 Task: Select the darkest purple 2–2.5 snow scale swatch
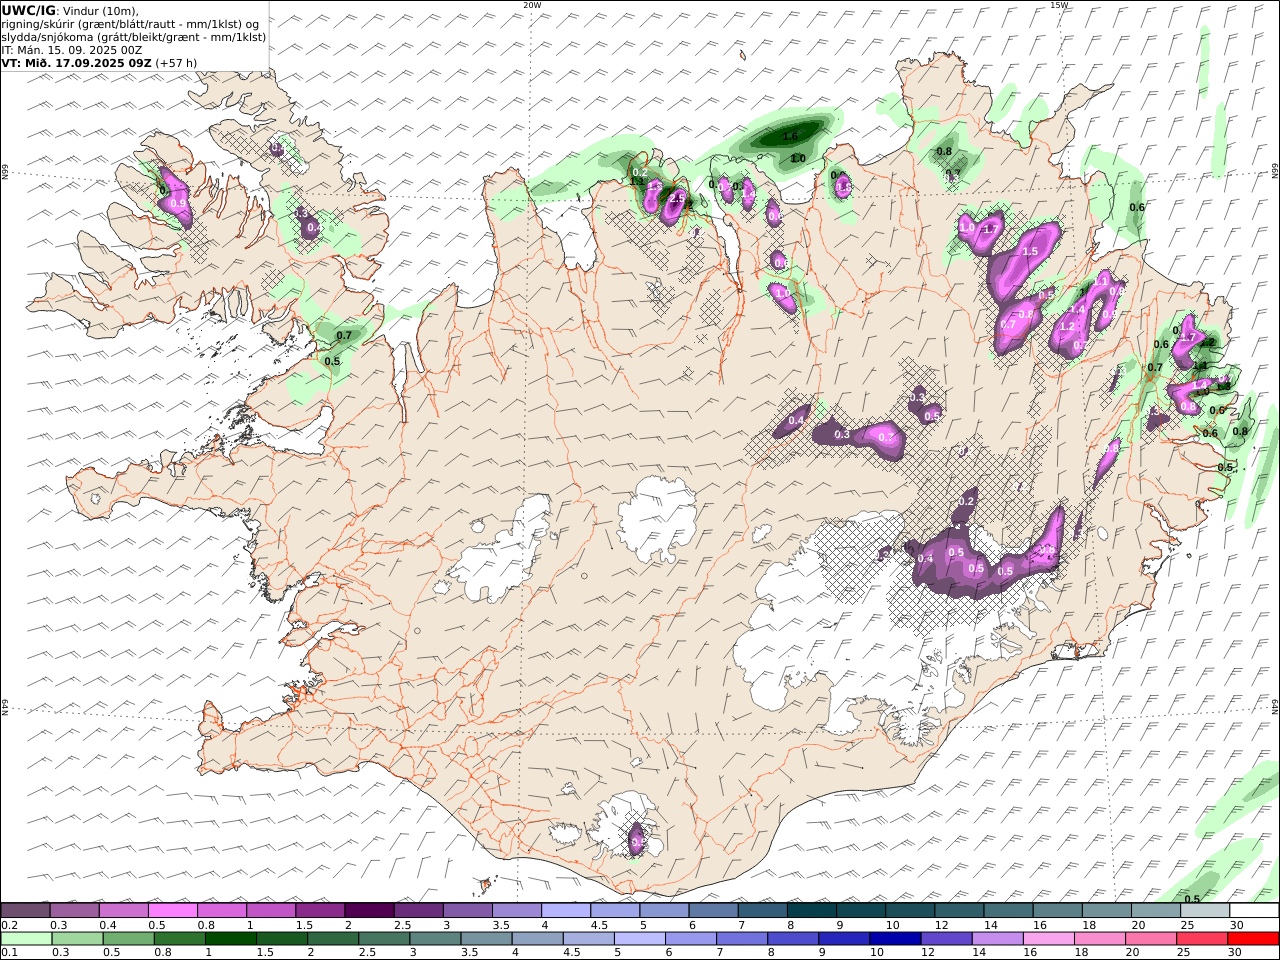tap(369, 911)
